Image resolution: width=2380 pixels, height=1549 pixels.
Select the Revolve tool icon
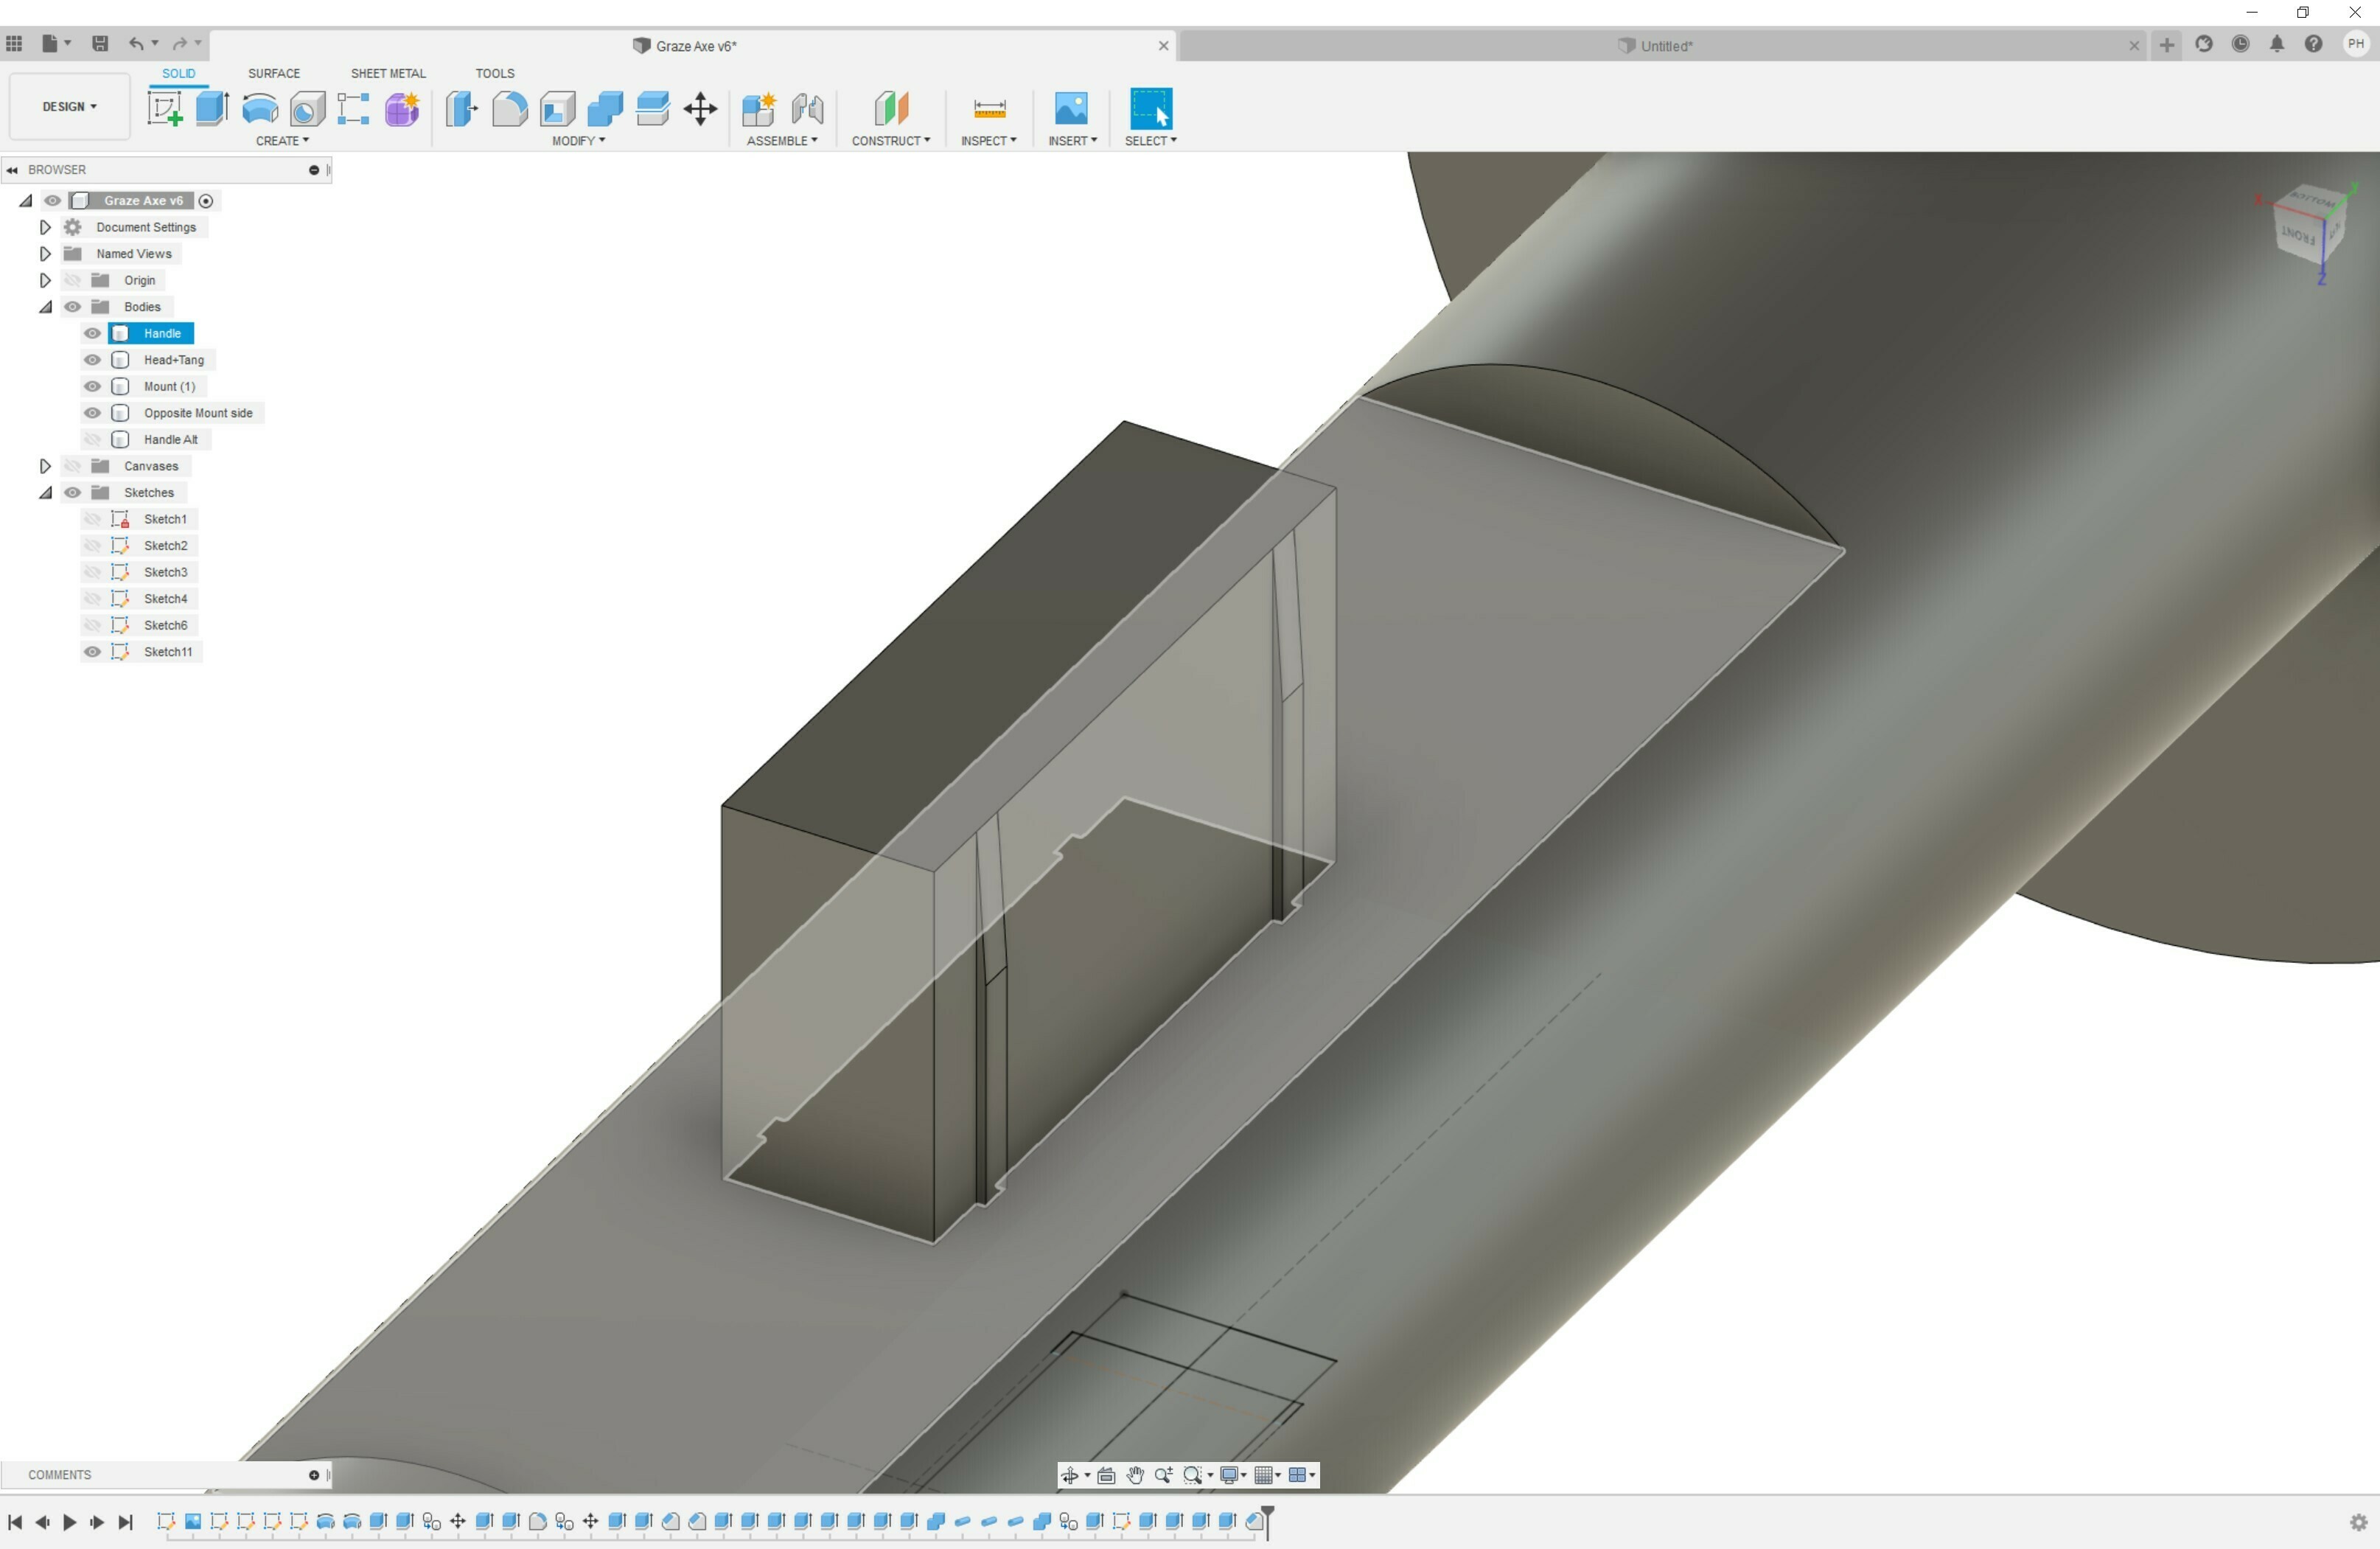260,108
